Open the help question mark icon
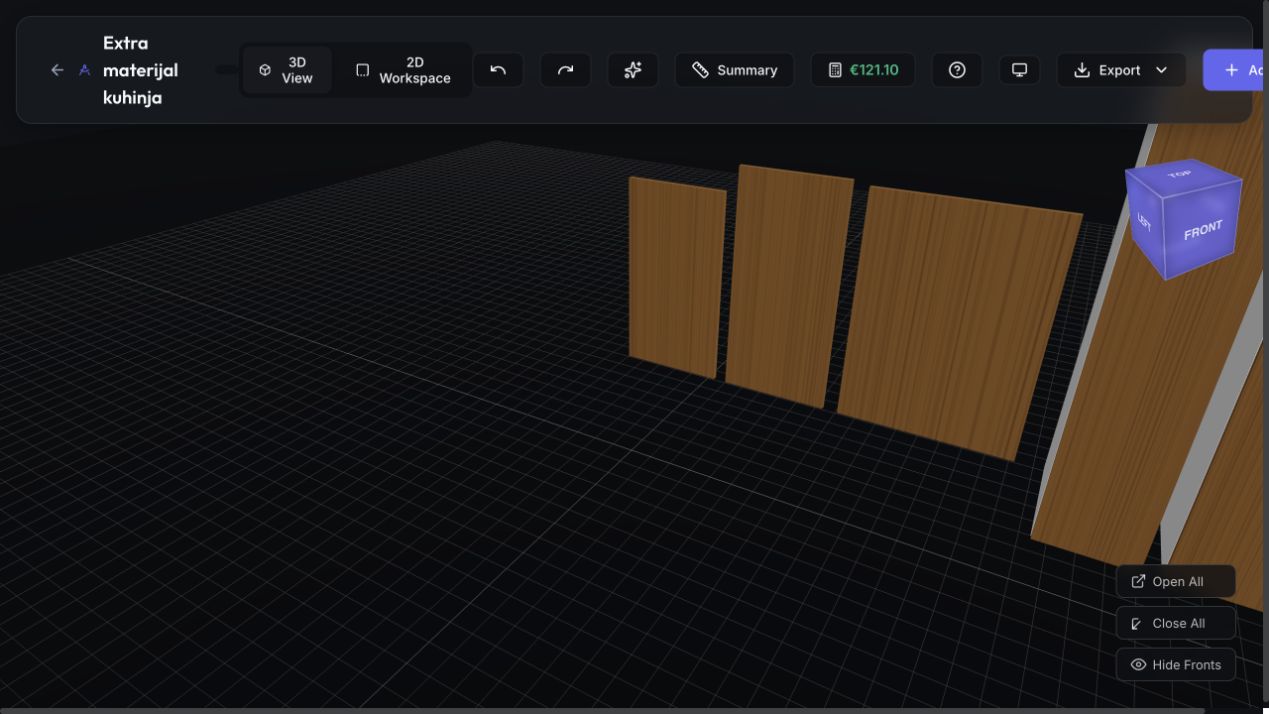Image resolution: width=1269 pixels, height=714 pixels. coord(957,70)
